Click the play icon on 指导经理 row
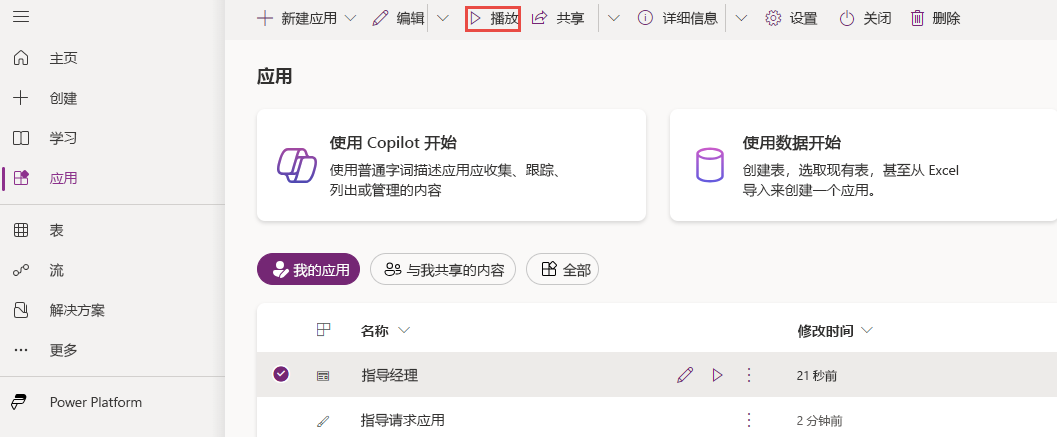The image size is (1057, 437). point(717,375)
